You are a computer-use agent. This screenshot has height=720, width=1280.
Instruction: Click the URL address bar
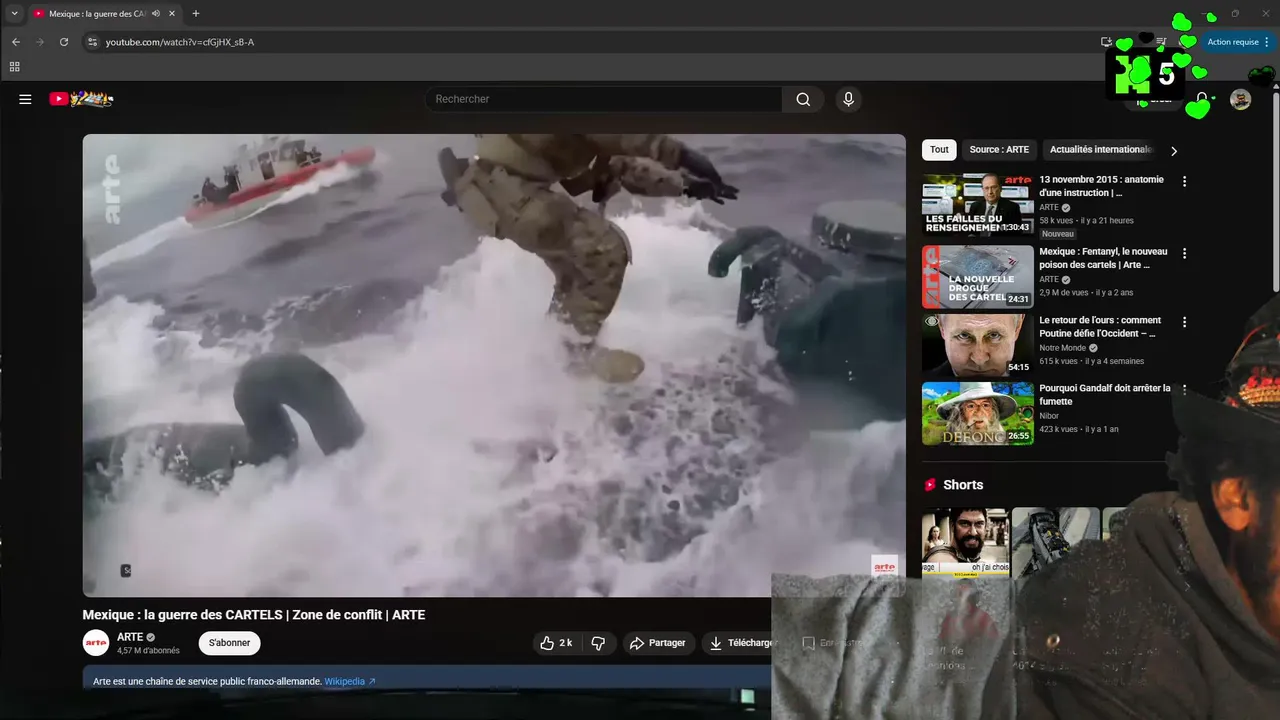[590, 42]
